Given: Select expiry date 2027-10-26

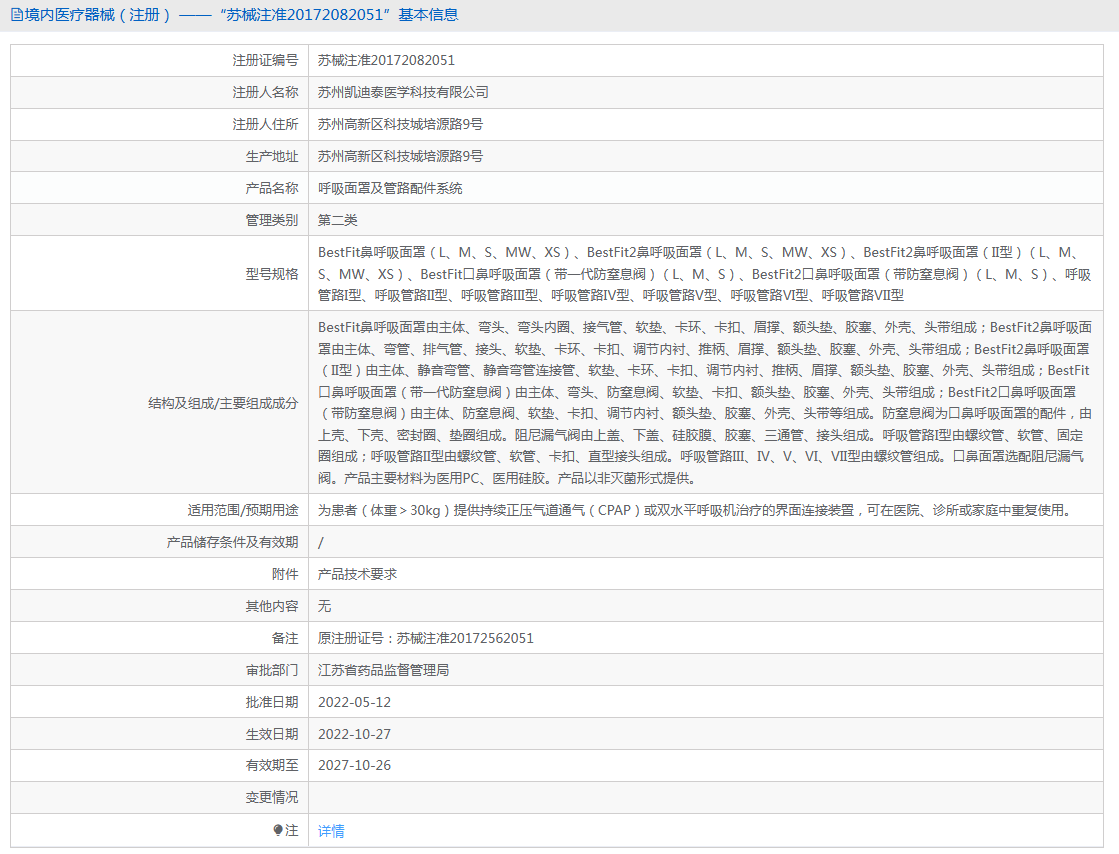Looking at the screenshot, I should [355, 766].
